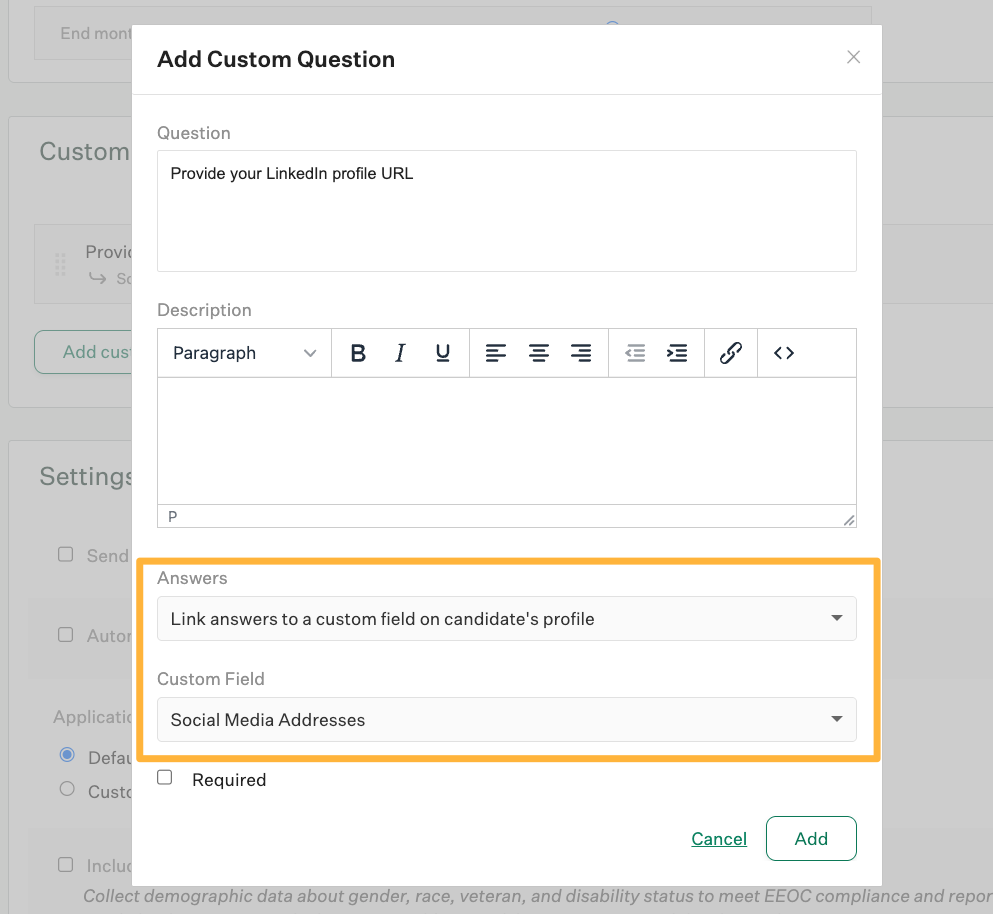Increase indent in description editor
Image resolution: width=993 pixels, height=914 pixels.
677,353
